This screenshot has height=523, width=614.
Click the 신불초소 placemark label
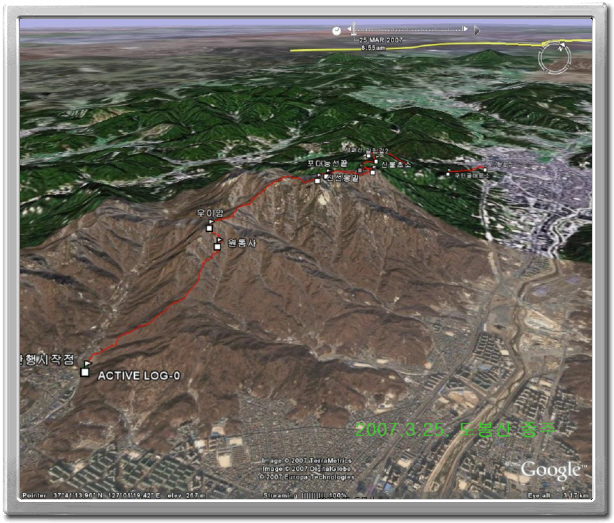[x=396, y=165]
